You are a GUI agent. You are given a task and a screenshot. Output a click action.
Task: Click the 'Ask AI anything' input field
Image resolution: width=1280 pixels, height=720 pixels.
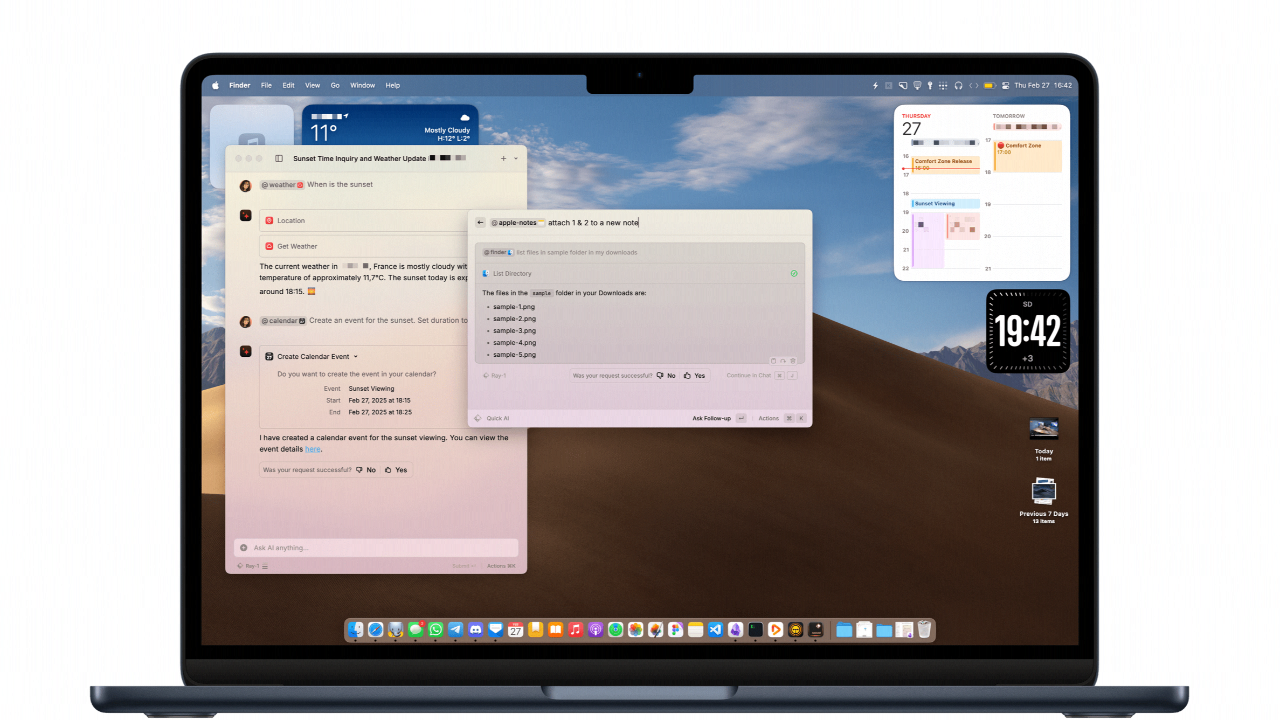click(380, 548)
